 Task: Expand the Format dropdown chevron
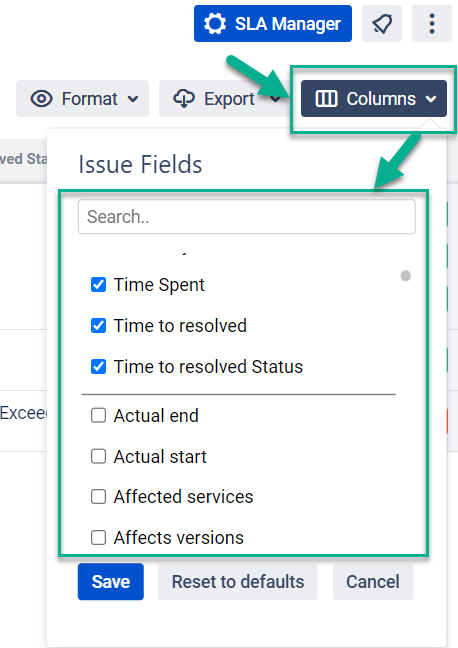click(133, 99)
